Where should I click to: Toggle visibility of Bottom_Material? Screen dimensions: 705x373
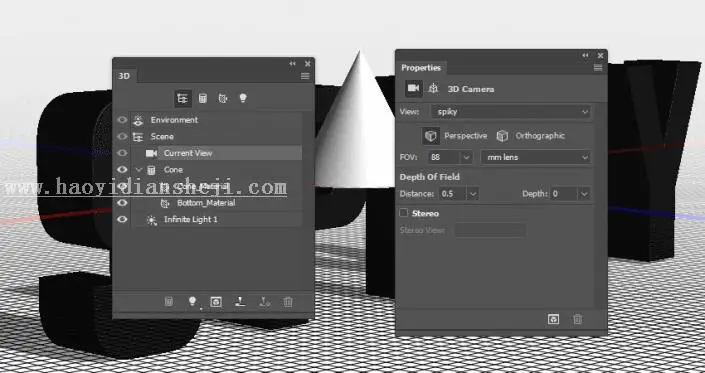pos(122,203)
